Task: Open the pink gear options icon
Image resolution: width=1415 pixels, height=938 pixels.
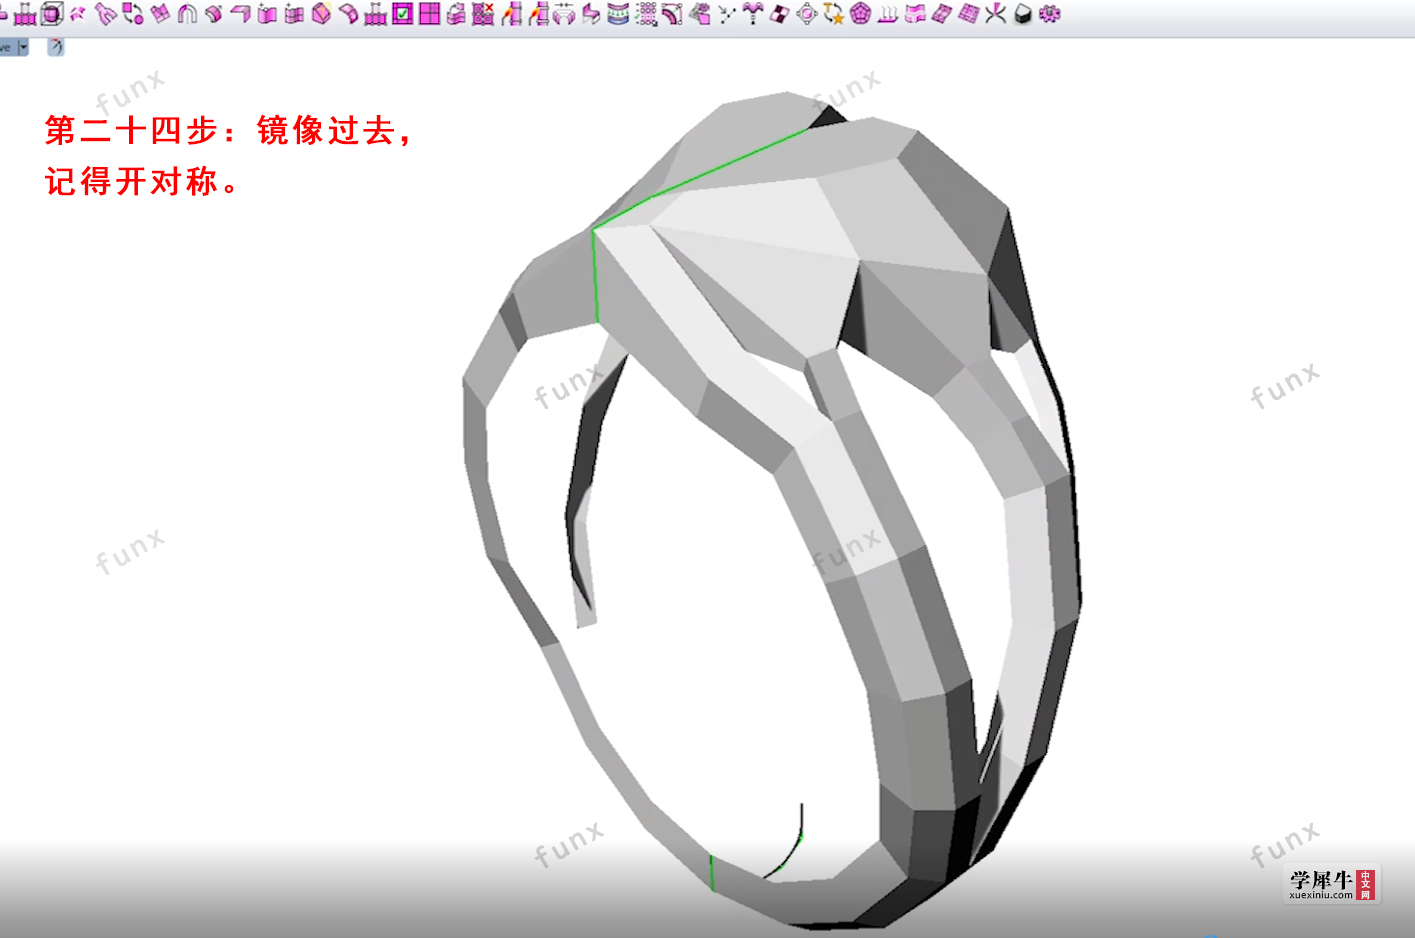Action: (x=1049, y=14)
